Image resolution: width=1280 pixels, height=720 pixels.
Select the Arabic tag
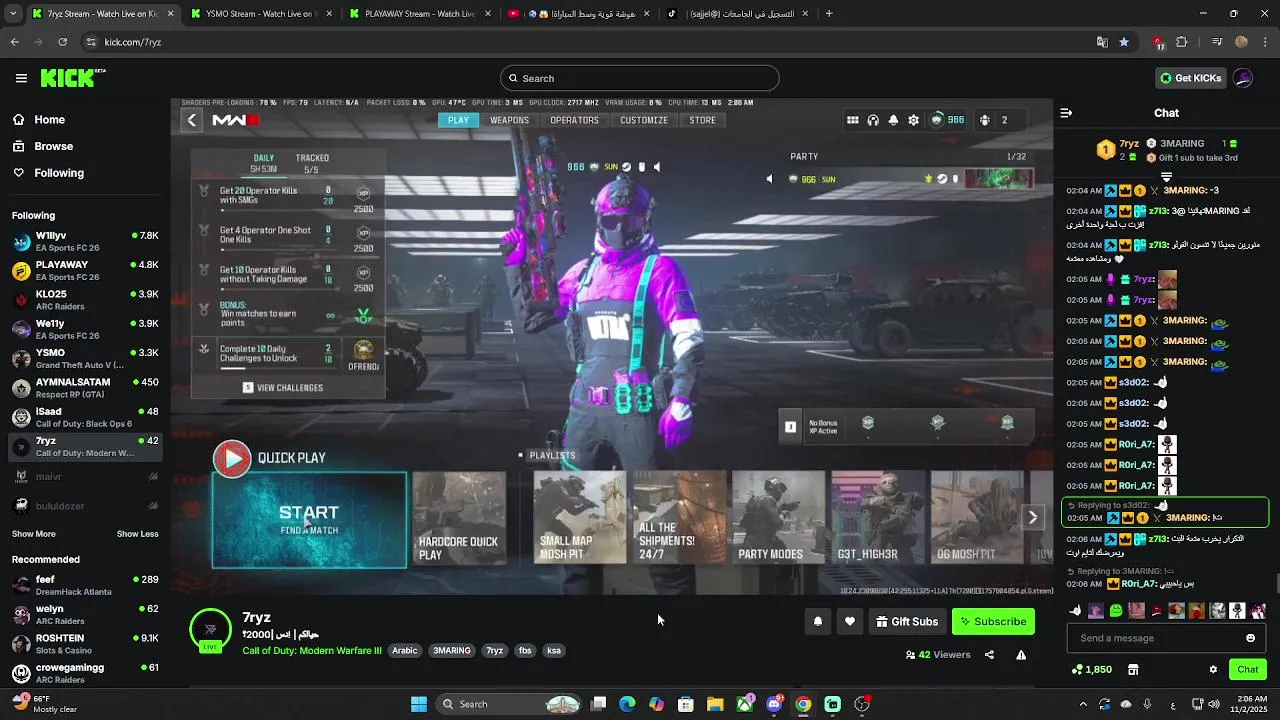[x=405, y=650]
